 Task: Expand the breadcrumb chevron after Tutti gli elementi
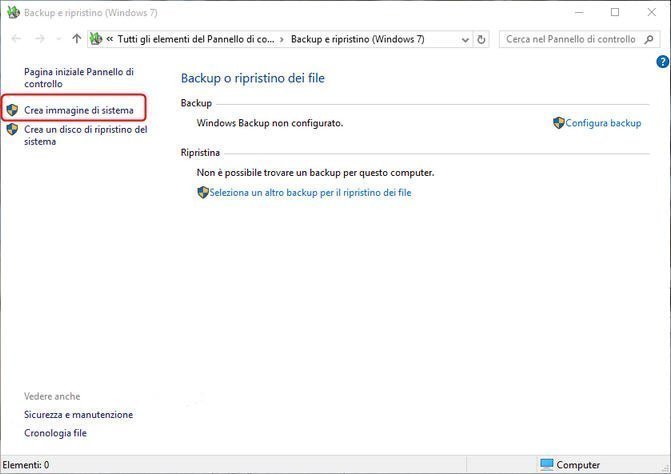click(282, 40)
